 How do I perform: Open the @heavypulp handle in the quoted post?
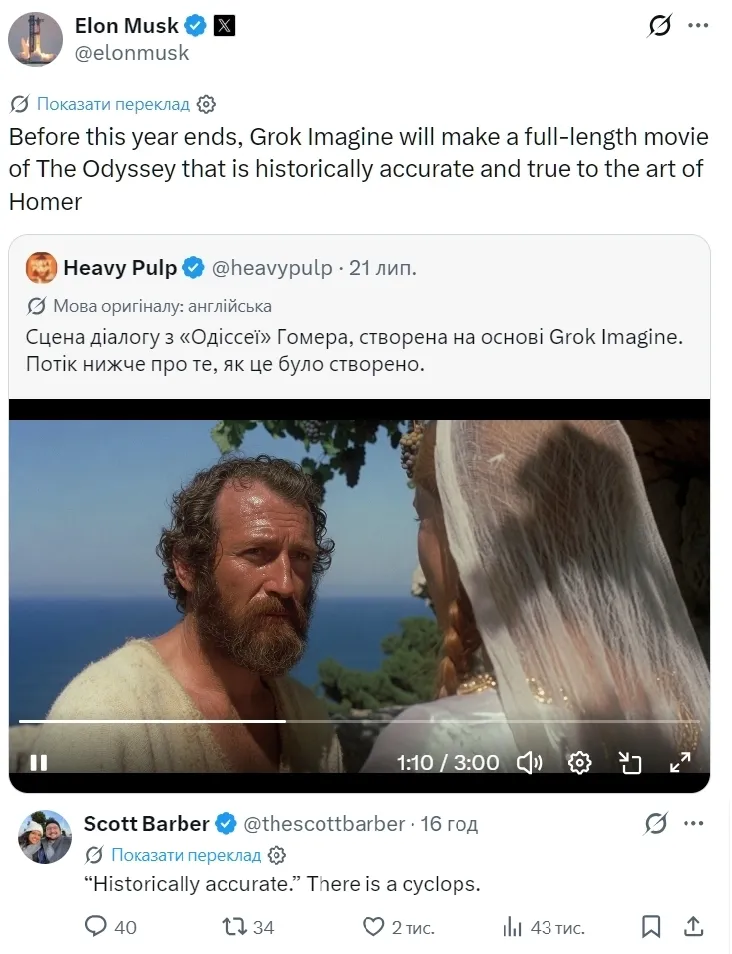(x=272, y=268)
